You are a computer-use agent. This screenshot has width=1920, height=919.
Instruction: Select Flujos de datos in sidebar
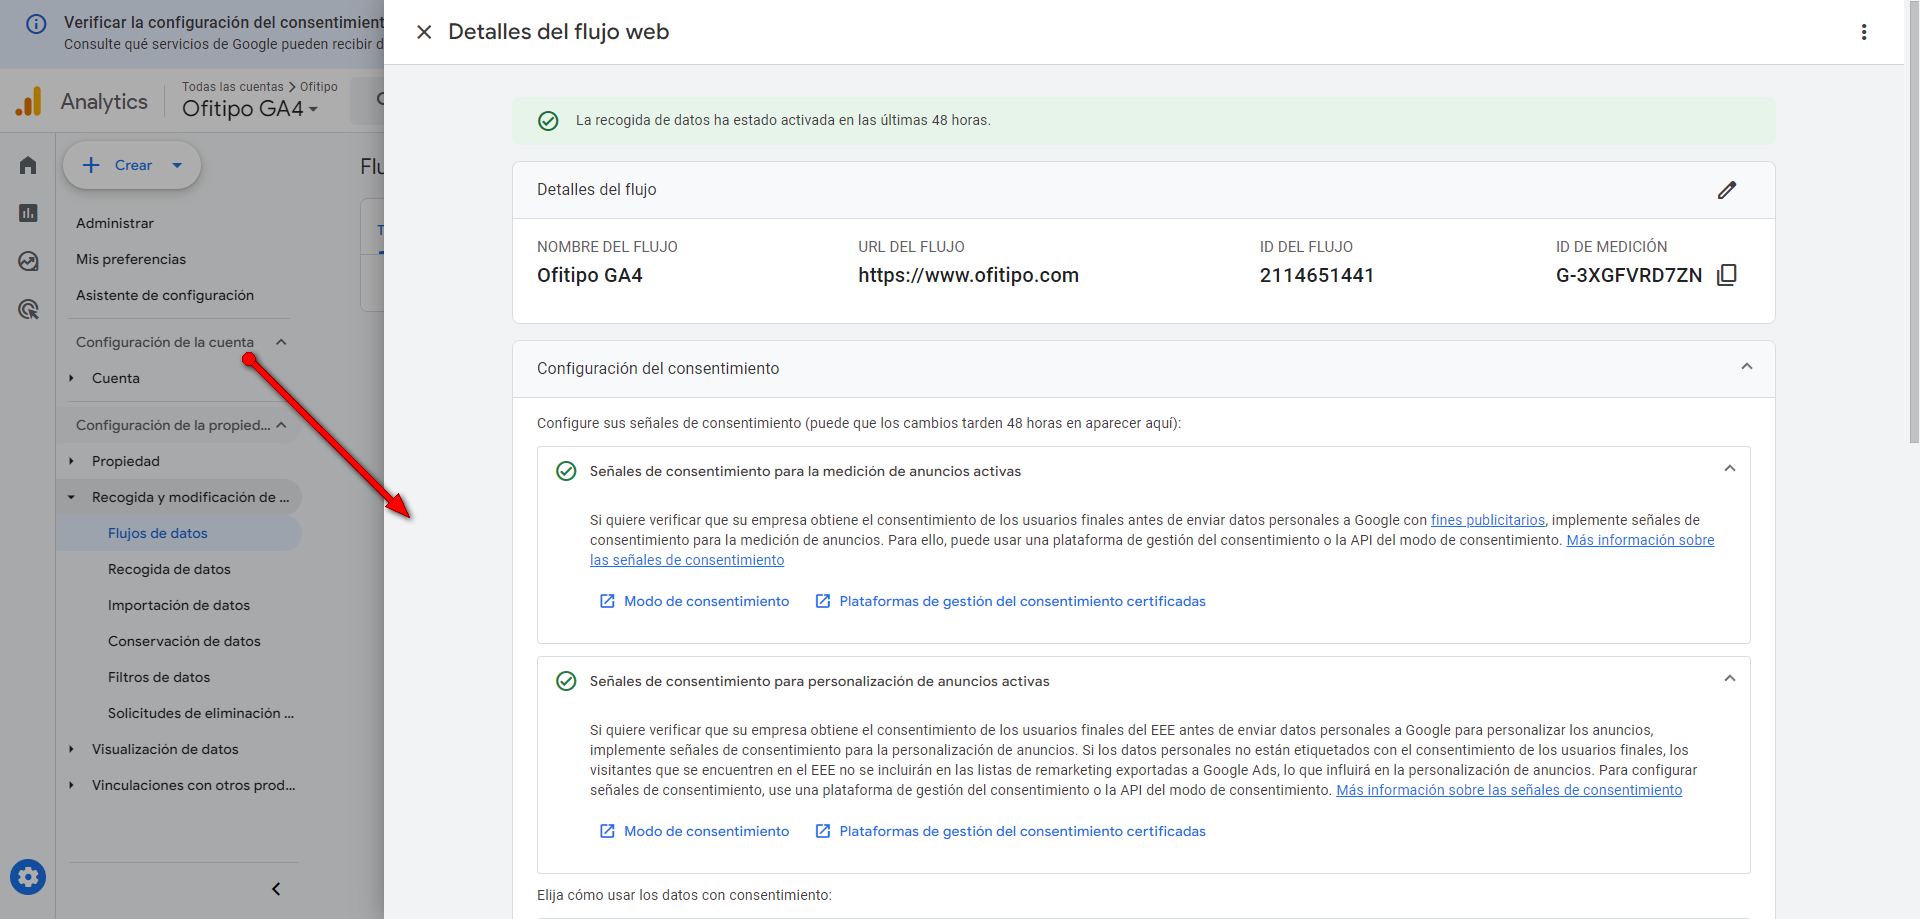[158, 533]
